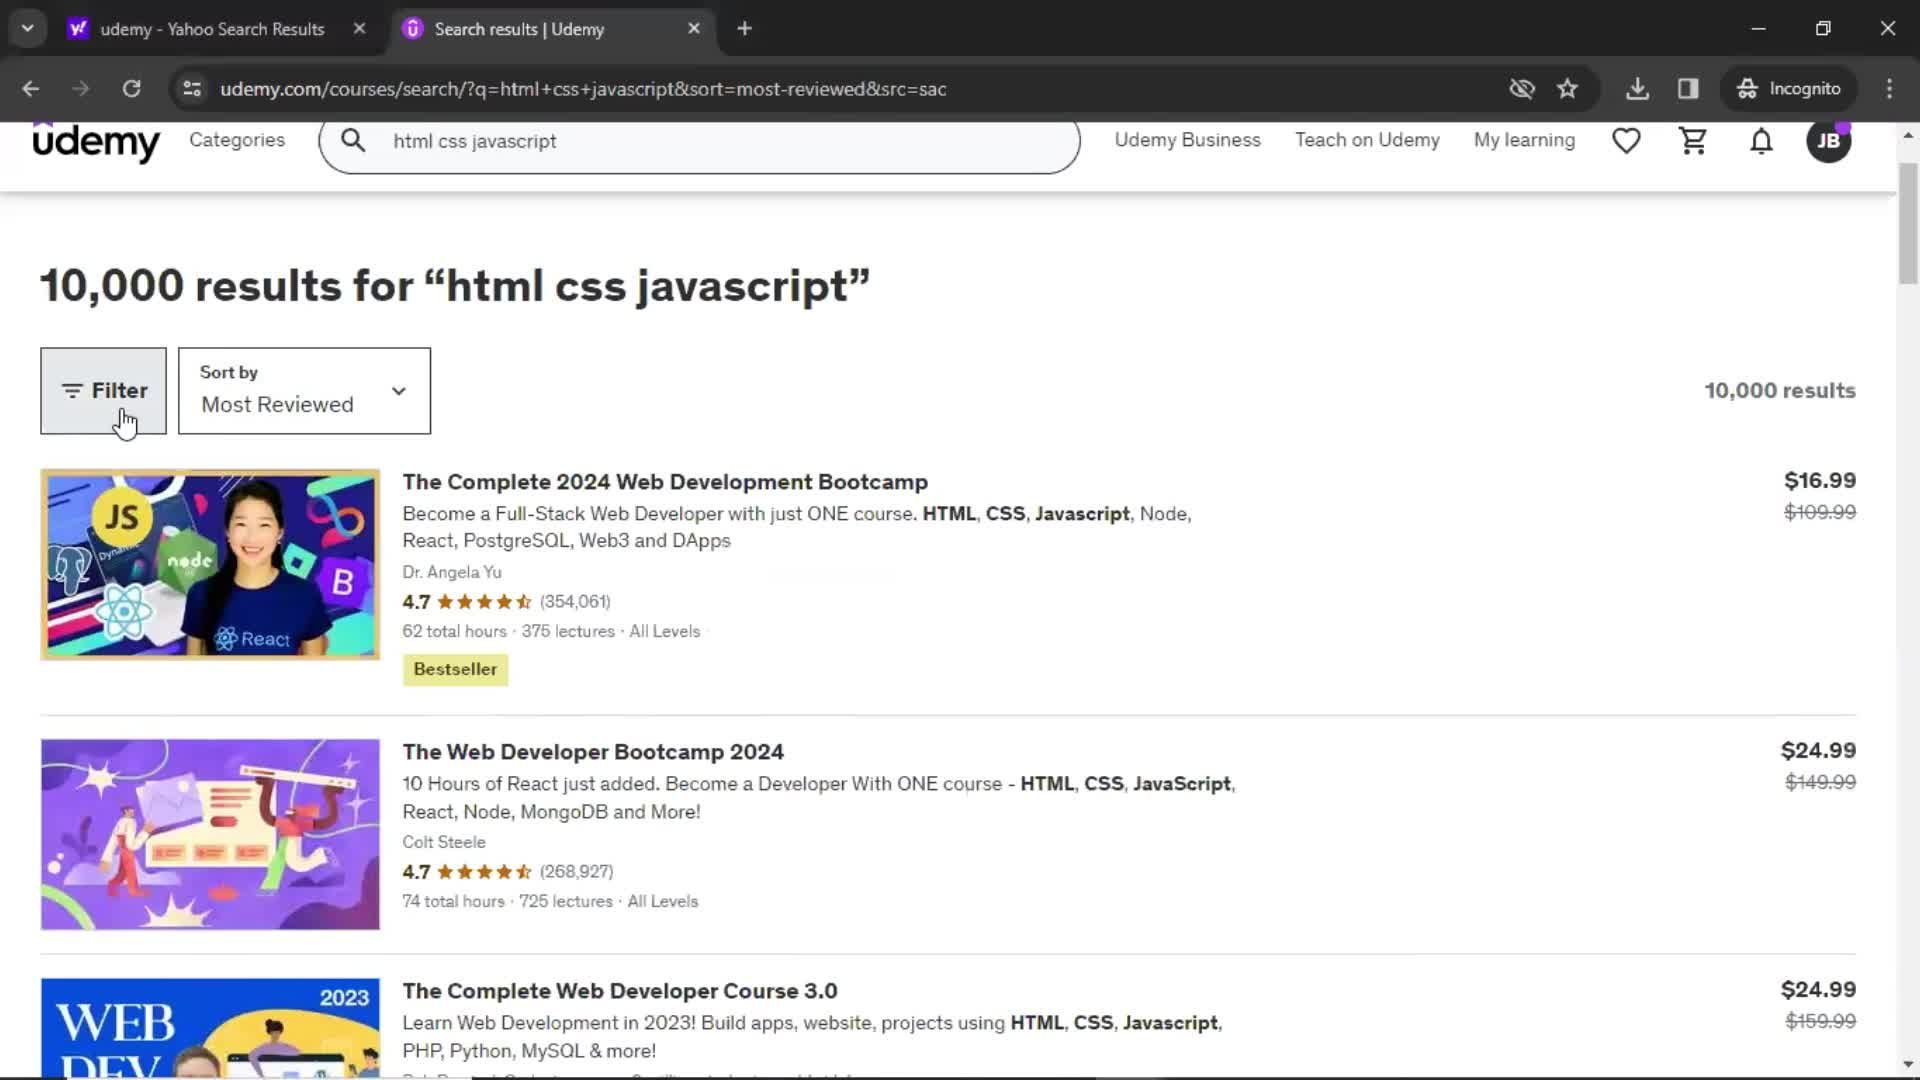The width and height of the screenshot is (1920, 1080).
Task: Expand the Sort by Most Reviewed dropdown
Action: click(x=304, y=391)
